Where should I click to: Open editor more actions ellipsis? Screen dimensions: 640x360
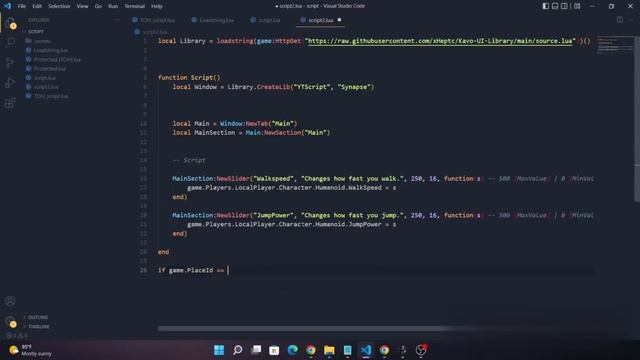[x=631, y=20]
